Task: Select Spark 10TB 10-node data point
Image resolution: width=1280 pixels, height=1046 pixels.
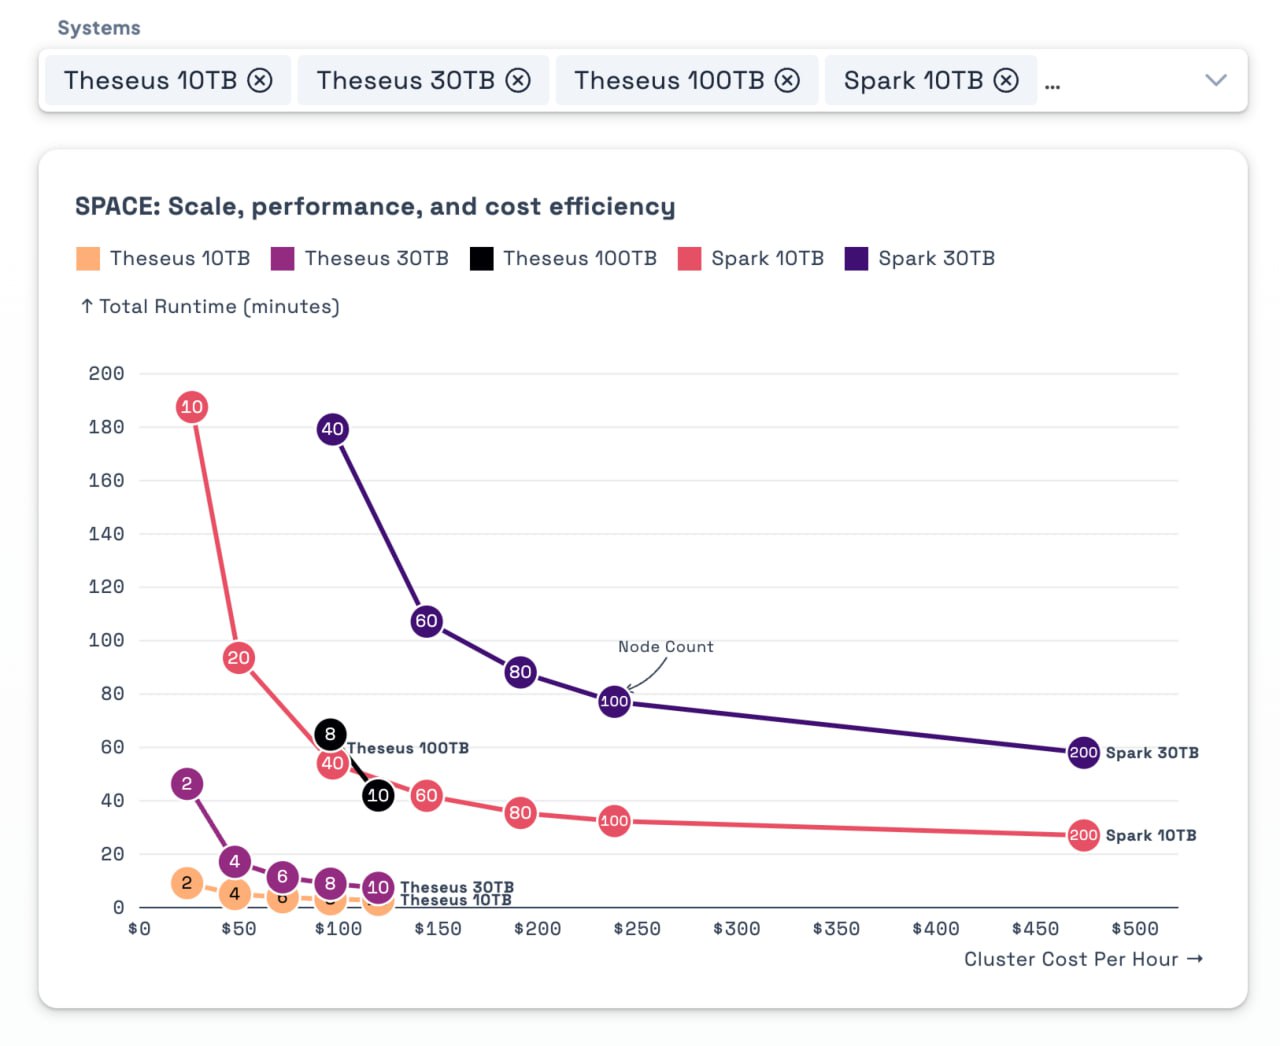Action: (191, 407)
